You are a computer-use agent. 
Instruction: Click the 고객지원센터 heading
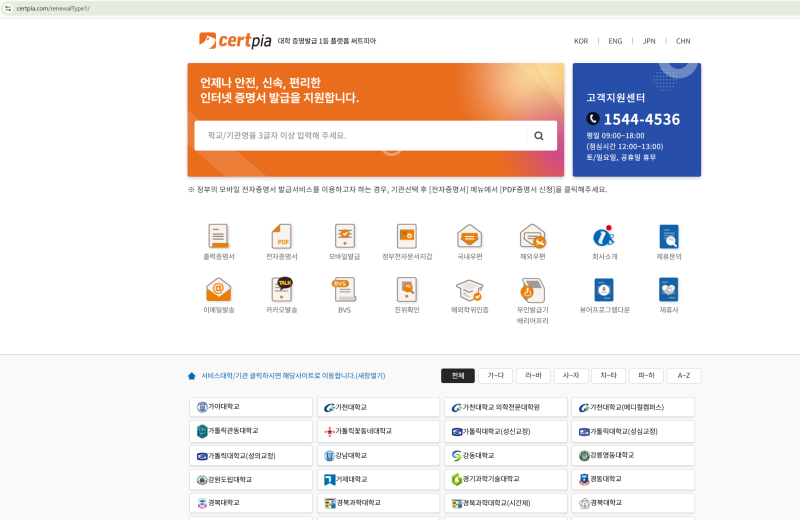click(615, 97)
